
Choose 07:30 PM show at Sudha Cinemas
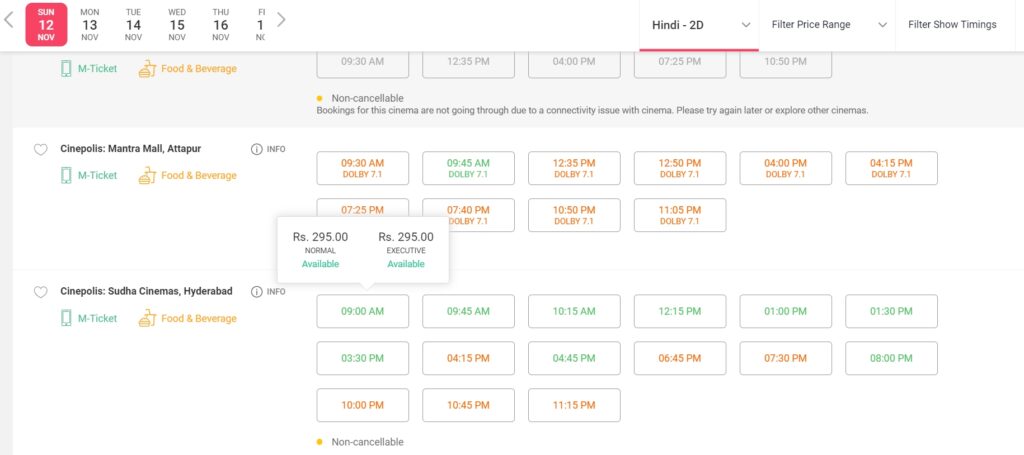[786, 358]
